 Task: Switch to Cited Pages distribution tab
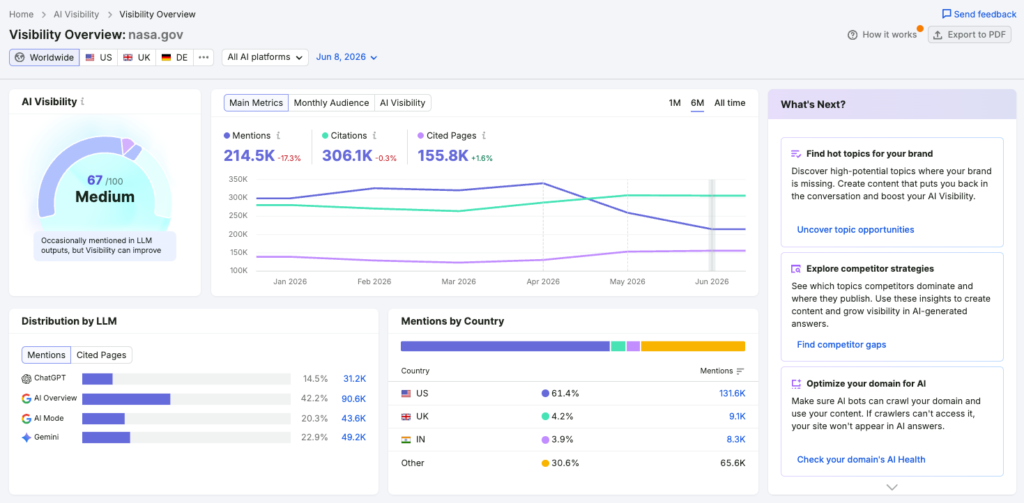[101, 355]
